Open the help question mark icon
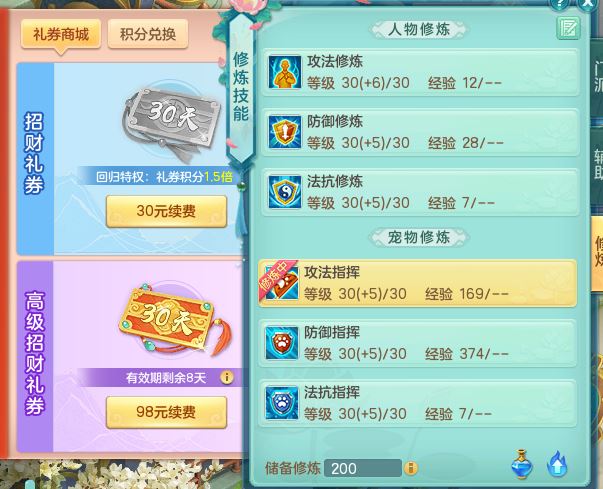Screen dimensions: 603x489 click(559, 5)
